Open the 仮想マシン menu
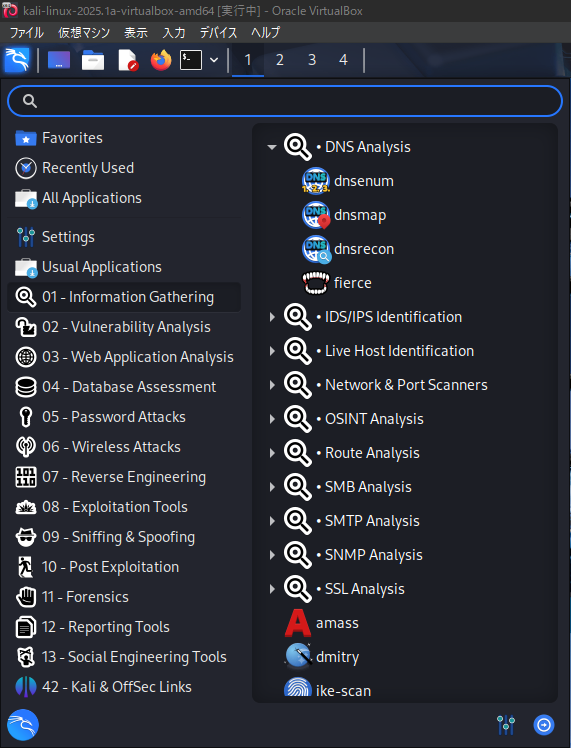Image resolution: width=571 pixels, height=748 pixels. tap(84, 32)
